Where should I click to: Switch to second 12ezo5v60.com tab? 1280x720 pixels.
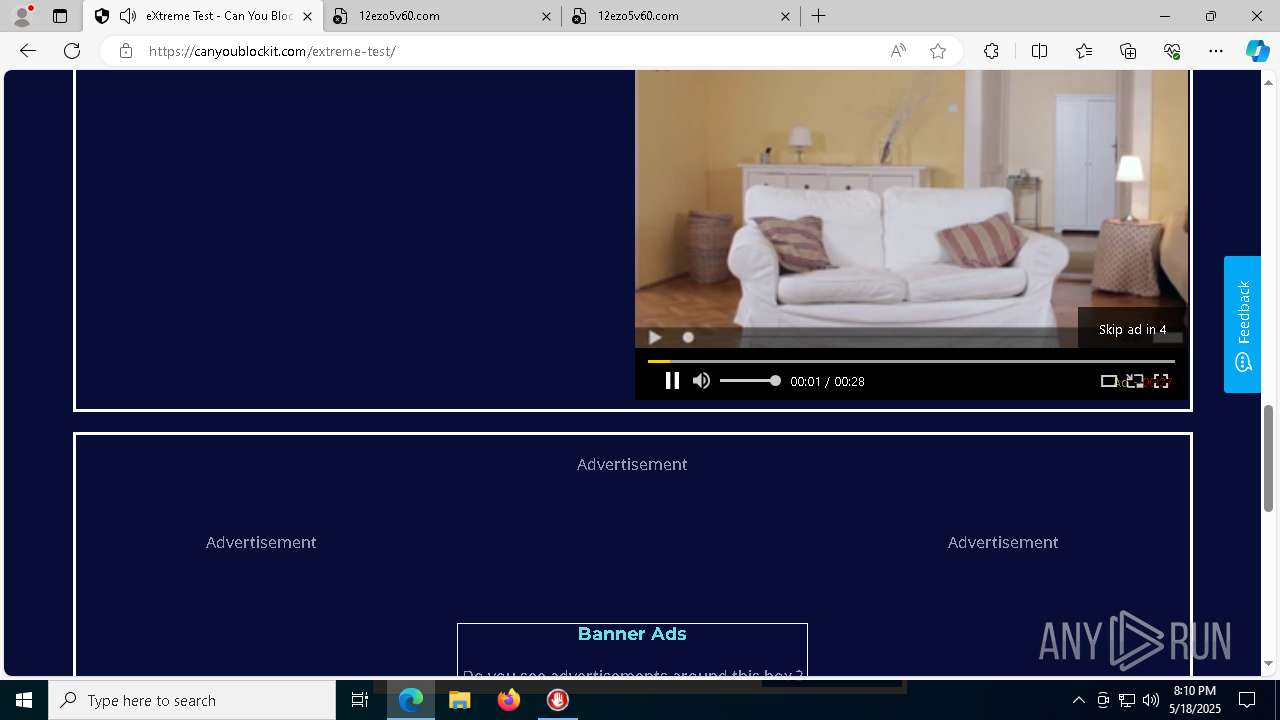click(682, 16)
